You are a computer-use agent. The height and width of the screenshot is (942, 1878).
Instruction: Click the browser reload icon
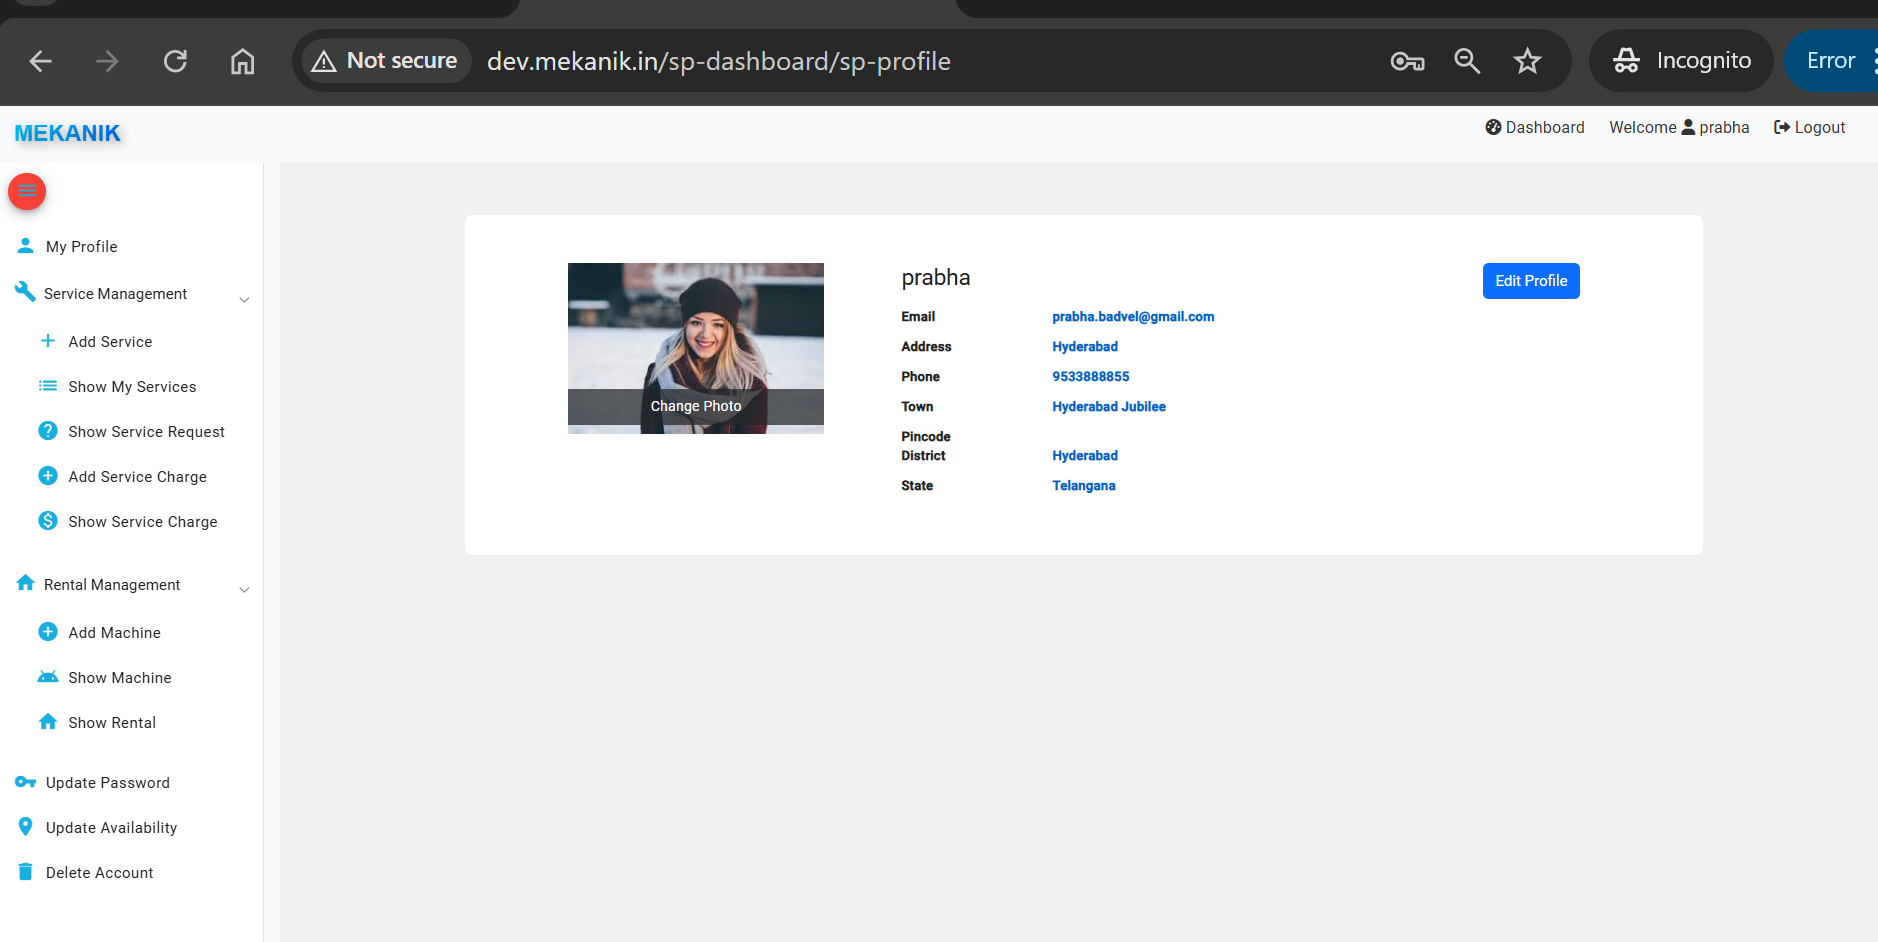(x=175, y=61)
